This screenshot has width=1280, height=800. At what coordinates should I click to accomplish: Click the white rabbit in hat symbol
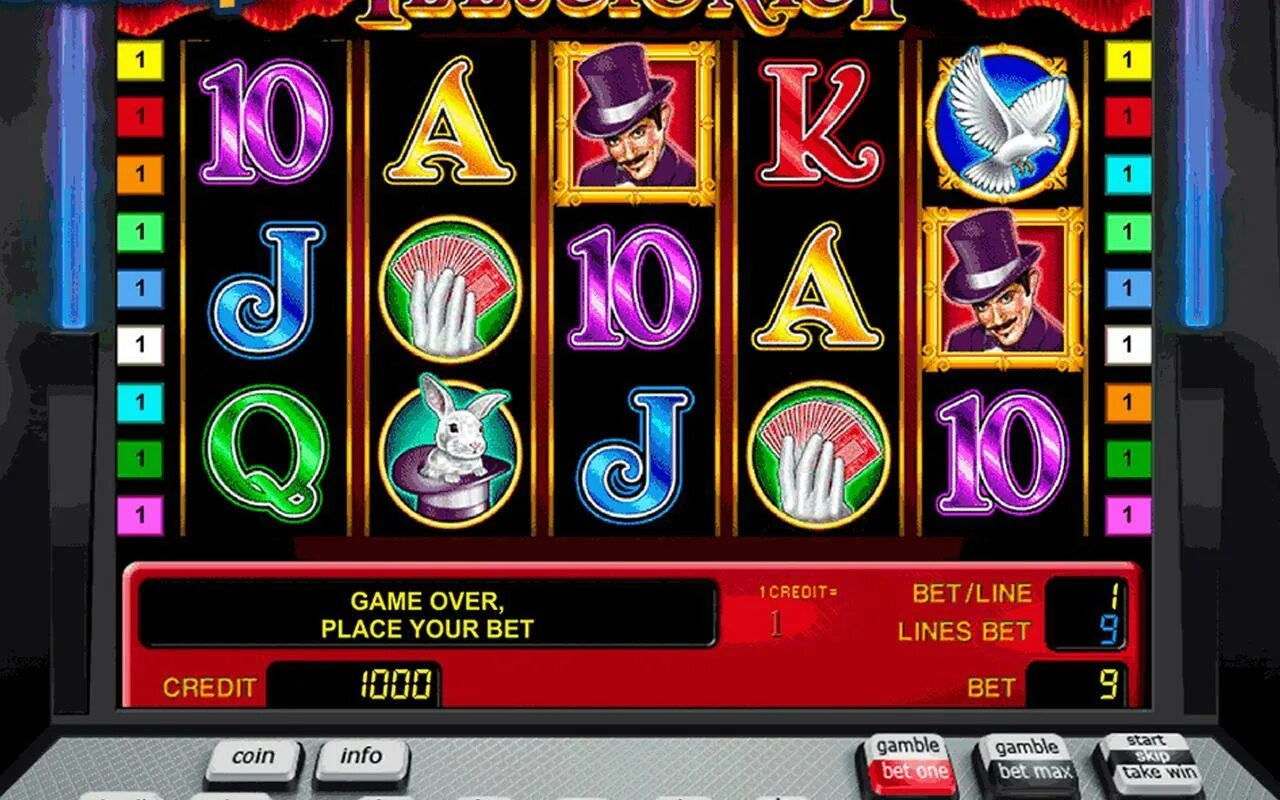click(450, 454)
